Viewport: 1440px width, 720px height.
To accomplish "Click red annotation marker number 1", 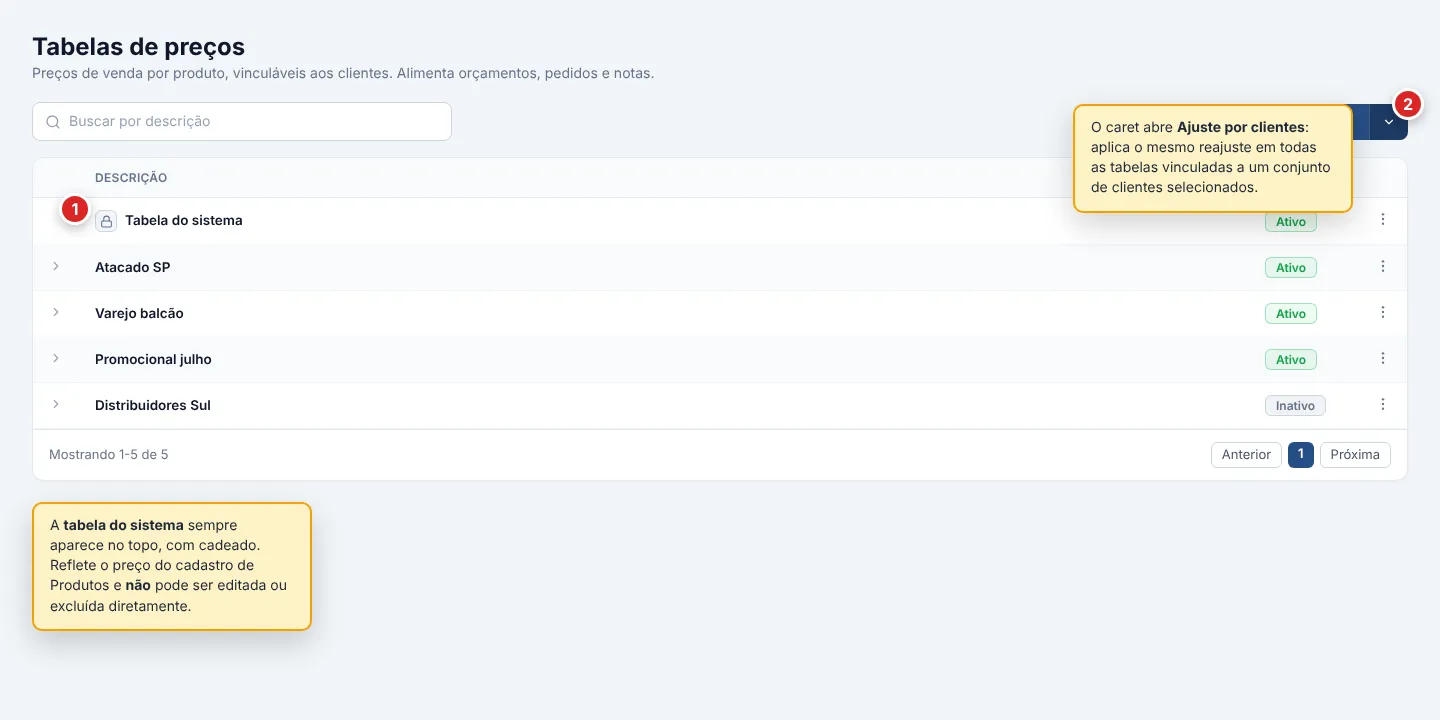I will (75, 210).
